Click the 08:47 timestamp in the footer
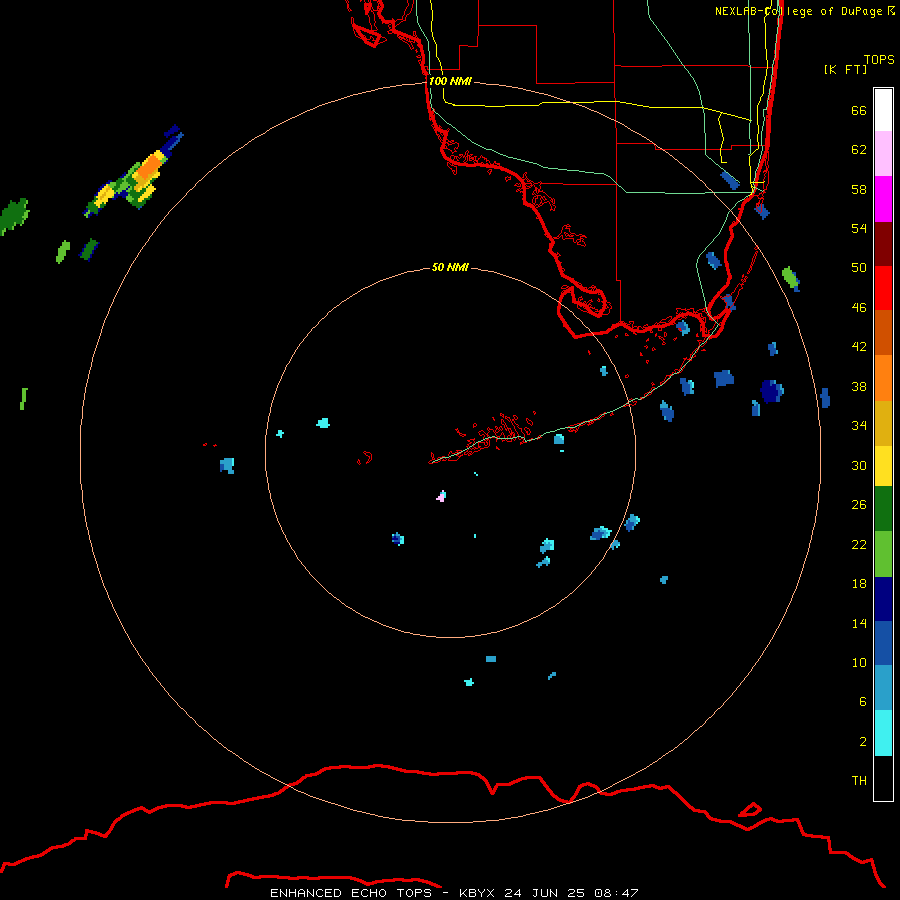Image resolution: width=900 pixels, height=900 pixels. click(x=616, y=893)
